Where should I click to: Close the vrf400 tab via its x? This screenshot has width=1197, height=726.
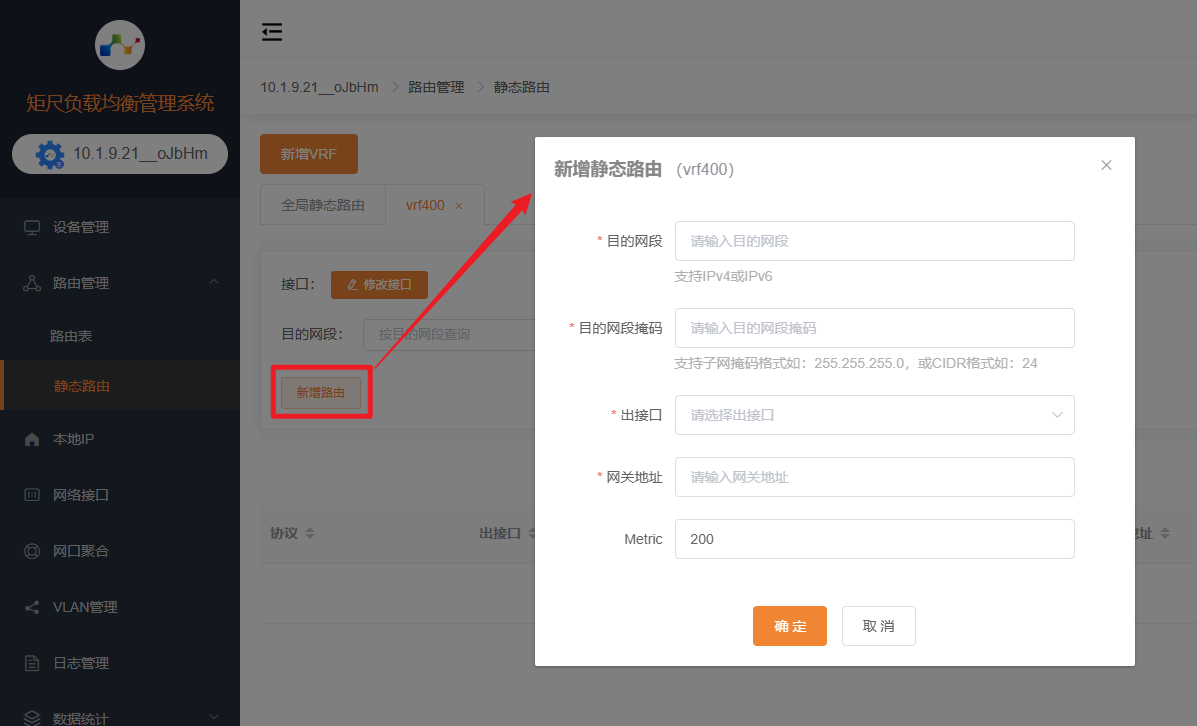click(x=459, y=206)
